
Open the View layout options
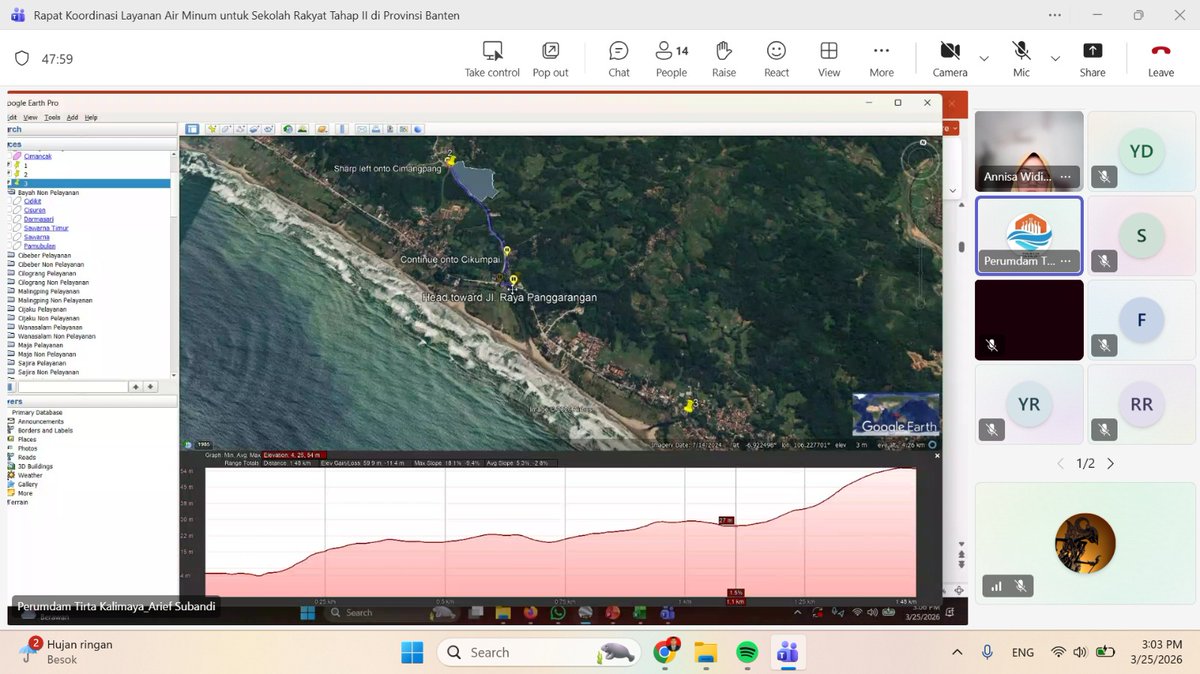tap(829, 59)
